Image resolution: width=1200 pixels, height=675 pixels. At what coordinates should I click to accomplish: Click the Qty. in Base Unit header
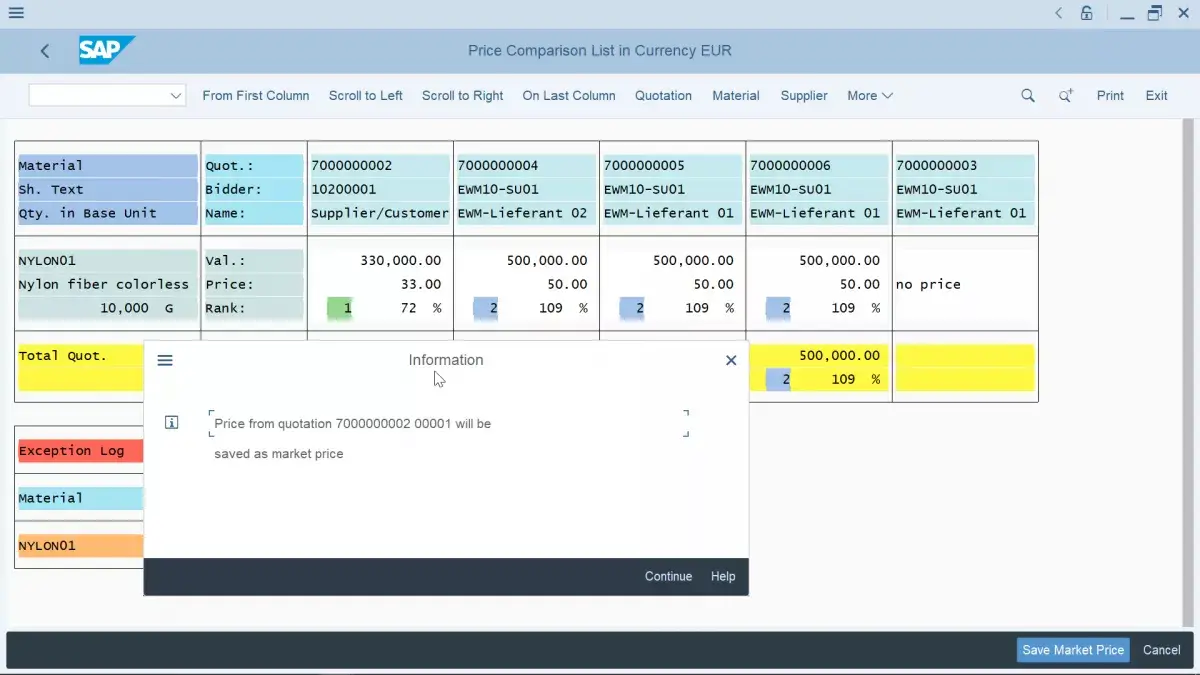[108, 213]
